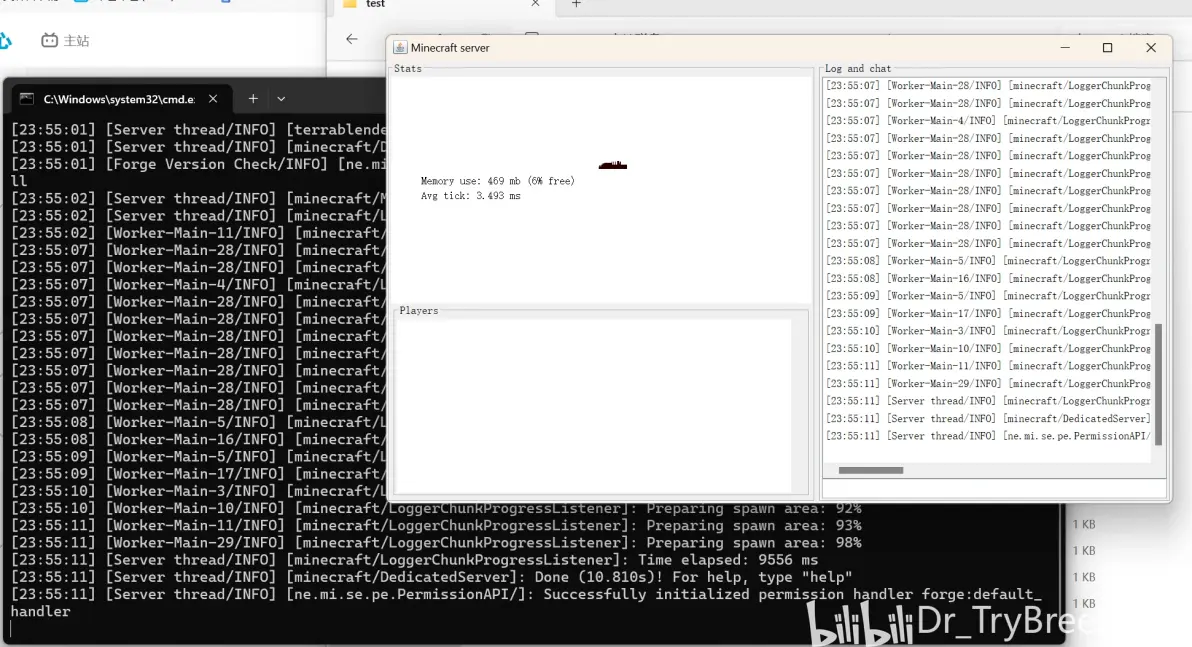Minimize the Minecraft server window
This screenshot has height=647, width=1192.
click(x=1065, y=47)
